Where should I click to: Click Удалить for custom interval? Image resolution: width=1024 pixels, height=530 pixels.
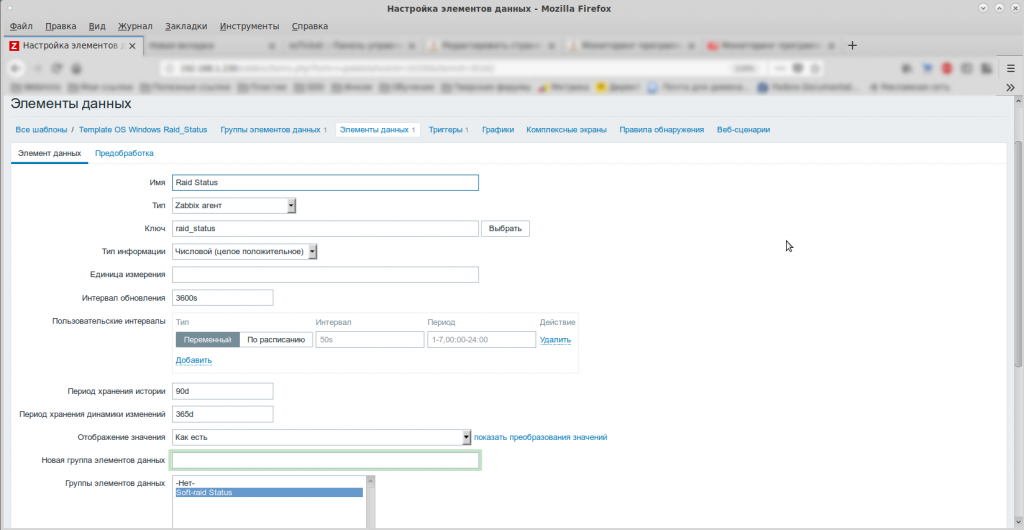(x=555, y=340)
